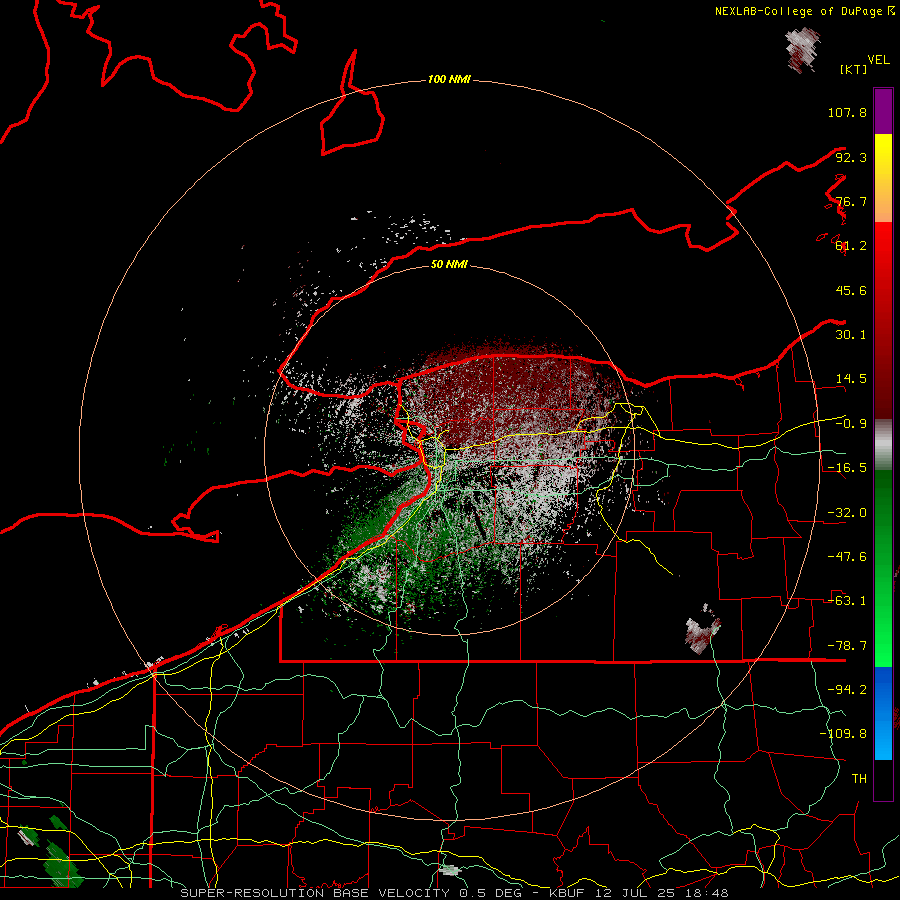Click the isolated gray echo southeast of radar
This screenshot has height=900, width=900.
point(701,630)
